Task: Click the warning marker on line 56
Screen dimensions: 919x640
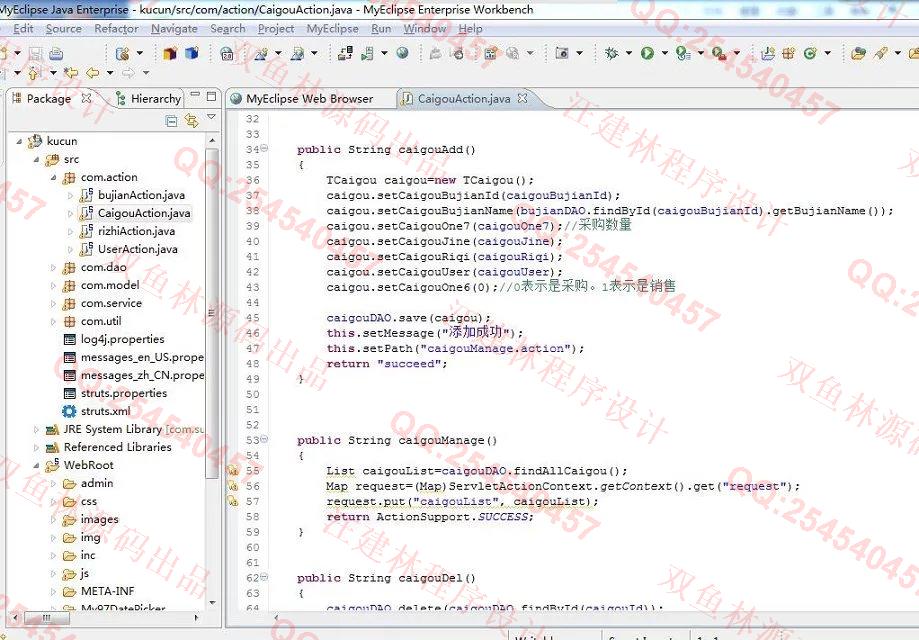Action: point(233,485)
